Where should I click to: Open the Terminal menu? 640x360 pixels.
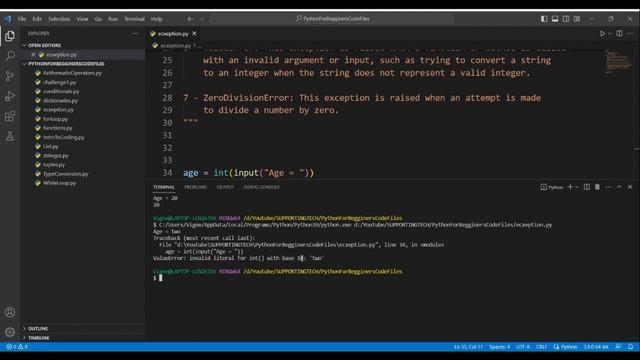pyautogui.click(x=134, y=19)
